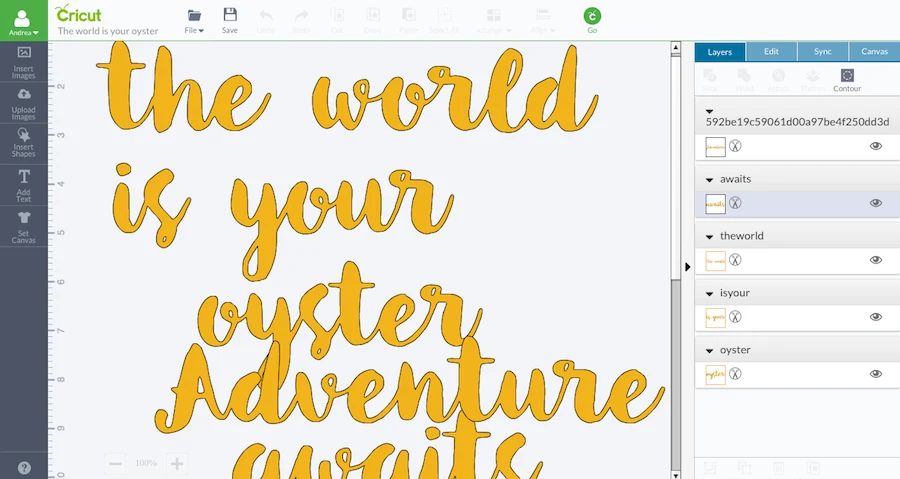The height and width of the screenshot is (479, 900).
Task: Click the project title 'The world is your oyster'
Action: coord(108,31)
